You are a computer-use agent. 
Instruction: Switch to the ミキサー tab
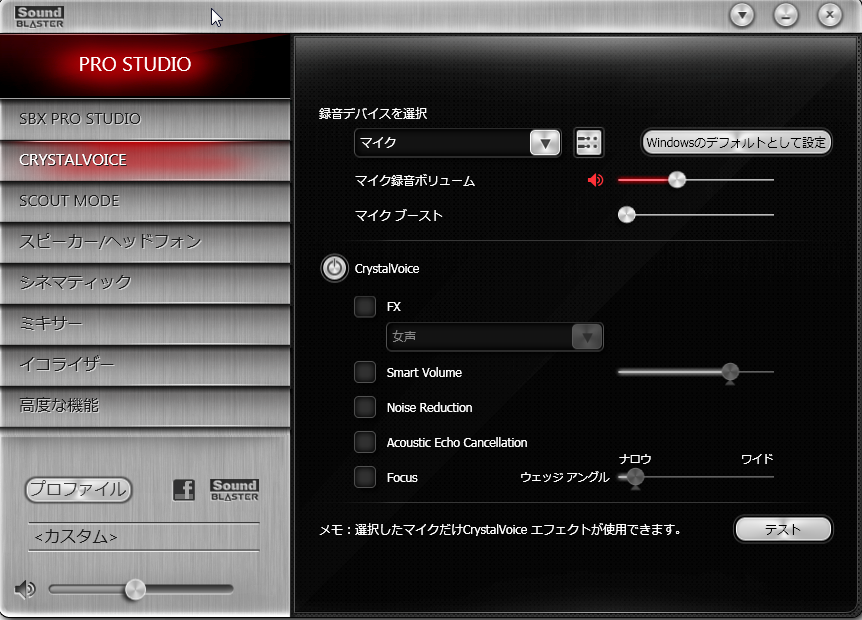coord(145,324)
